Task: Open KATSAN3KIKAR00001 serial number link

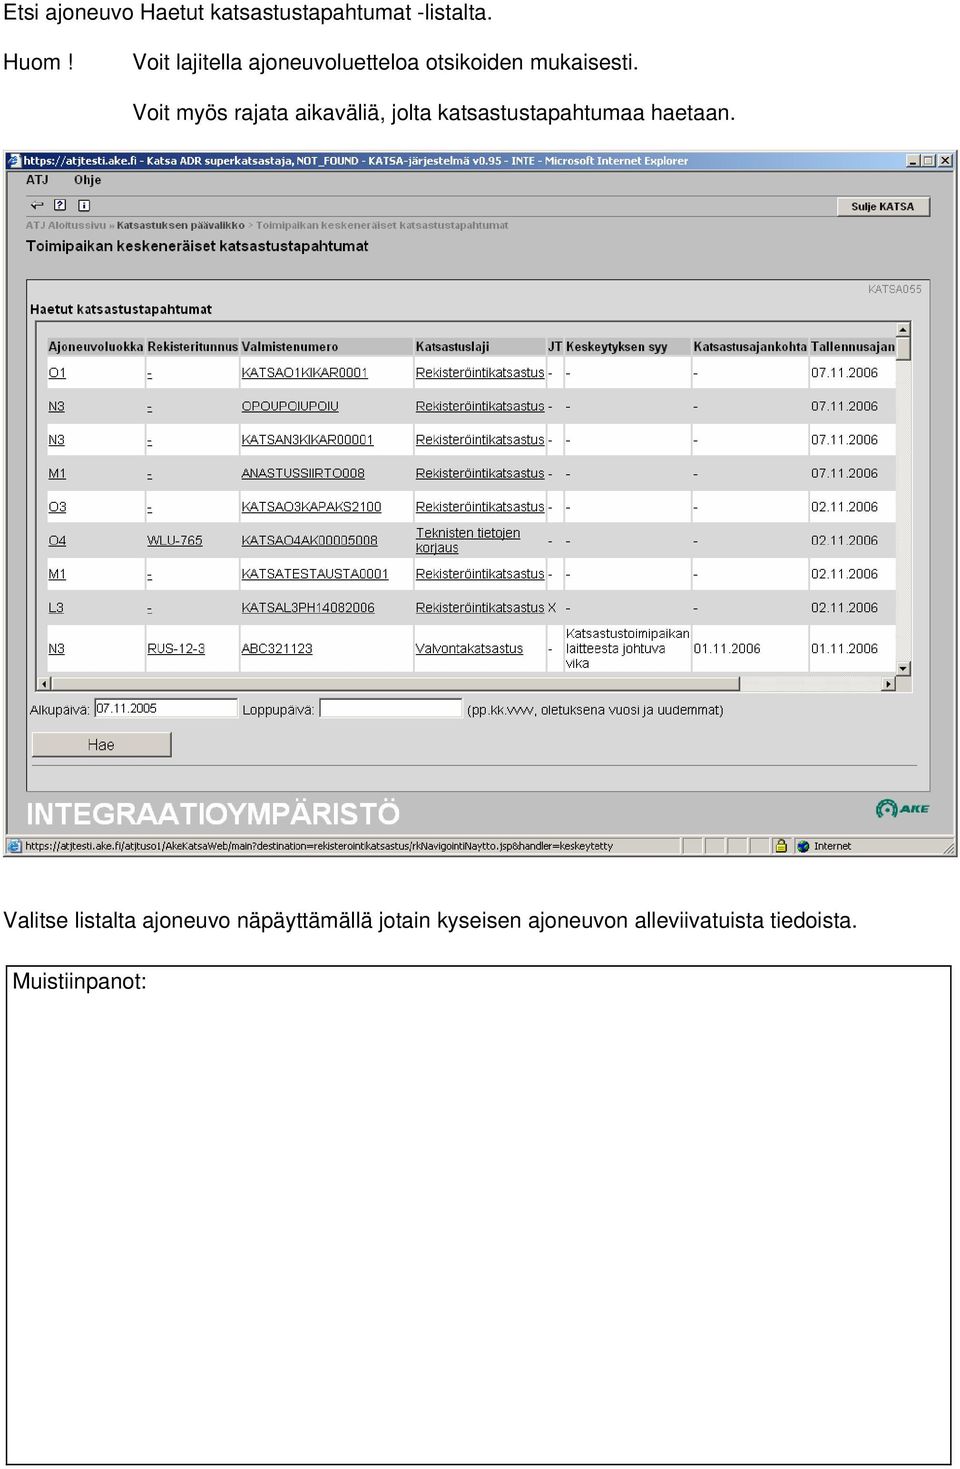Action: point(307,440)
